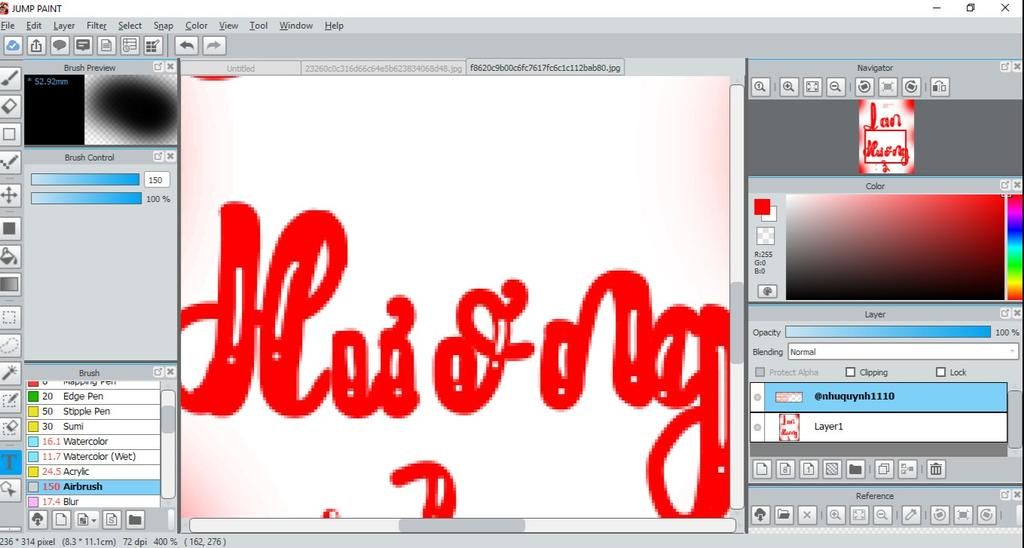Open the File menu
Image resolution: width=1024 pixels, height=548 pixels.
(x=8, y=25)
